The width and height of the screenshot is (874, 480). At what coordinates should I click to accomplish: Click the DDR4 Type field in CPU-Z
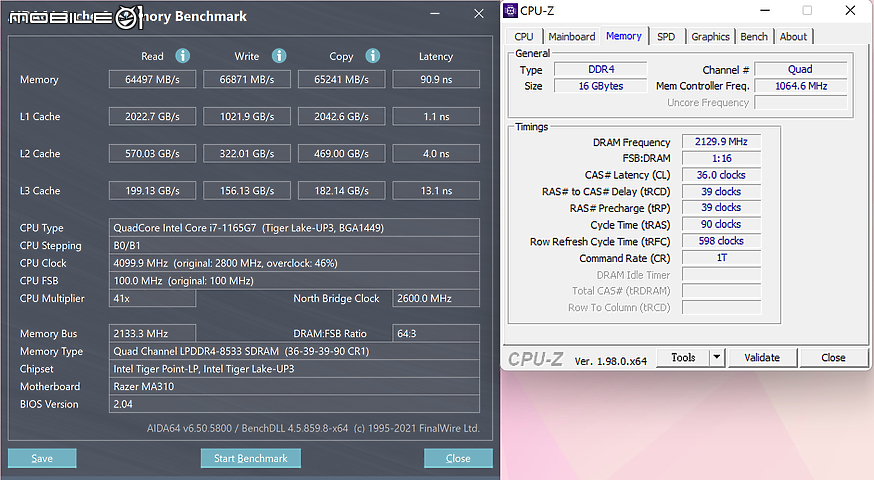point(601,69)
